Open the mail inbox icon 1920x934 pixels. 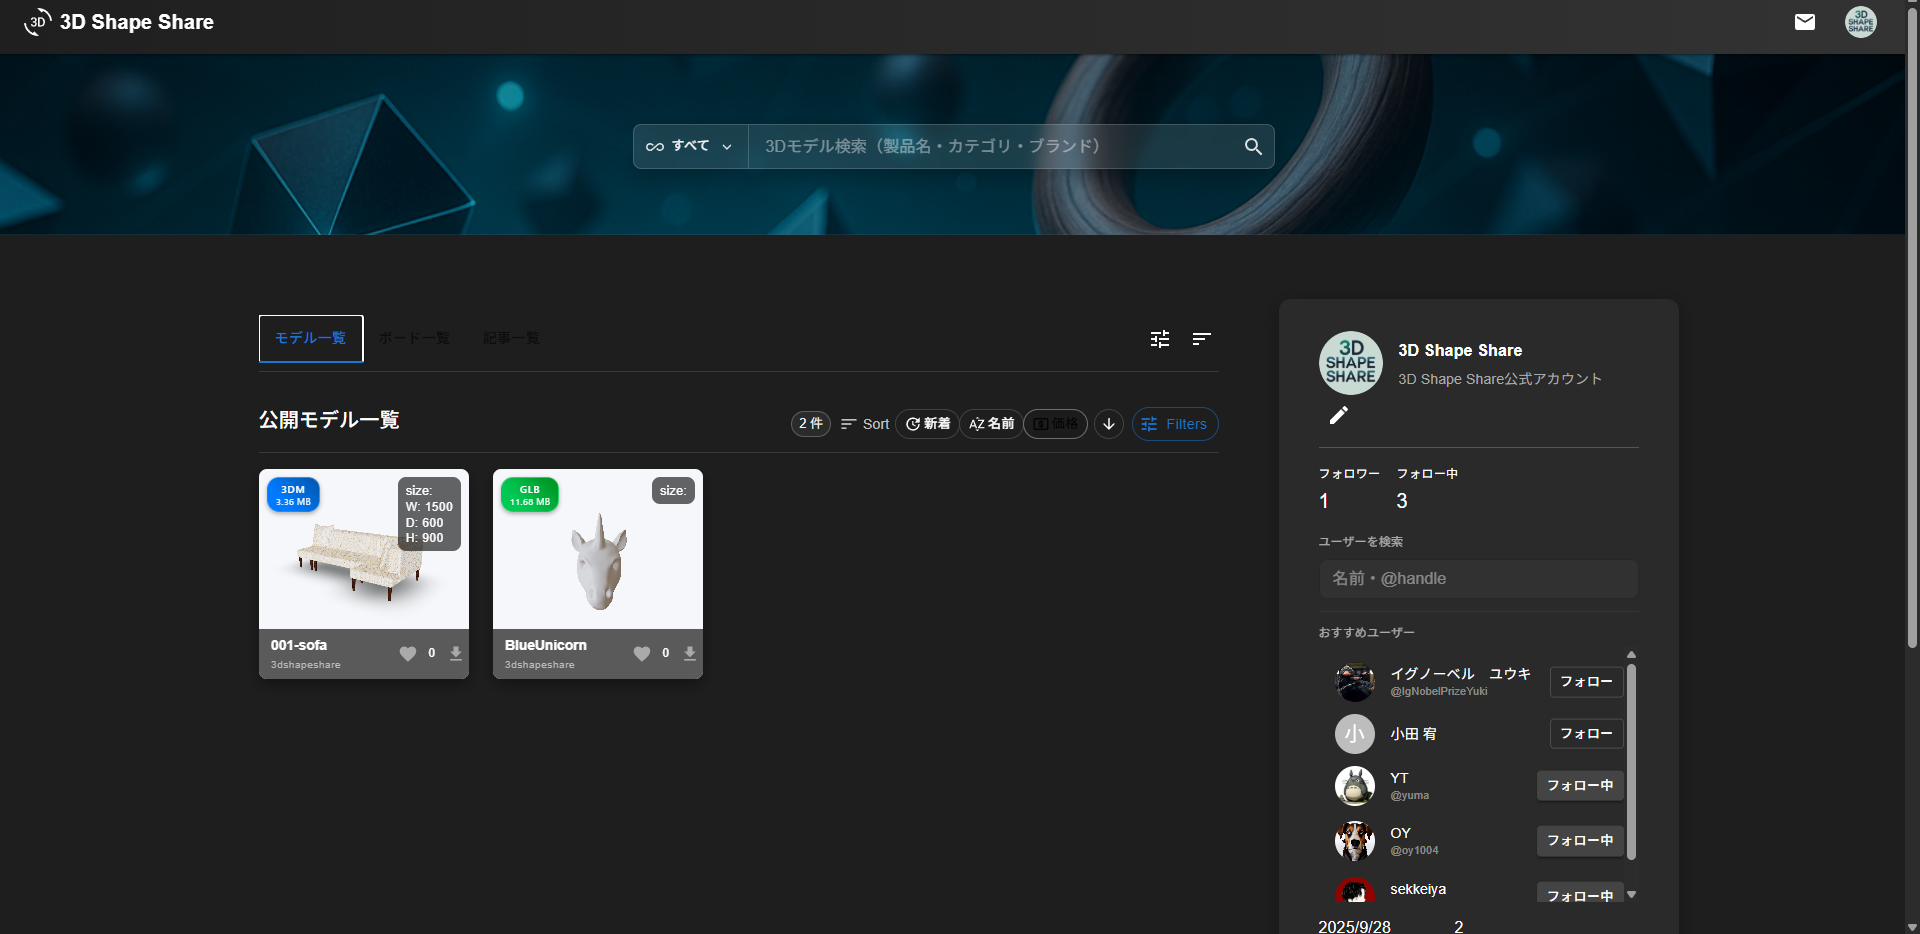point(1805,22)
